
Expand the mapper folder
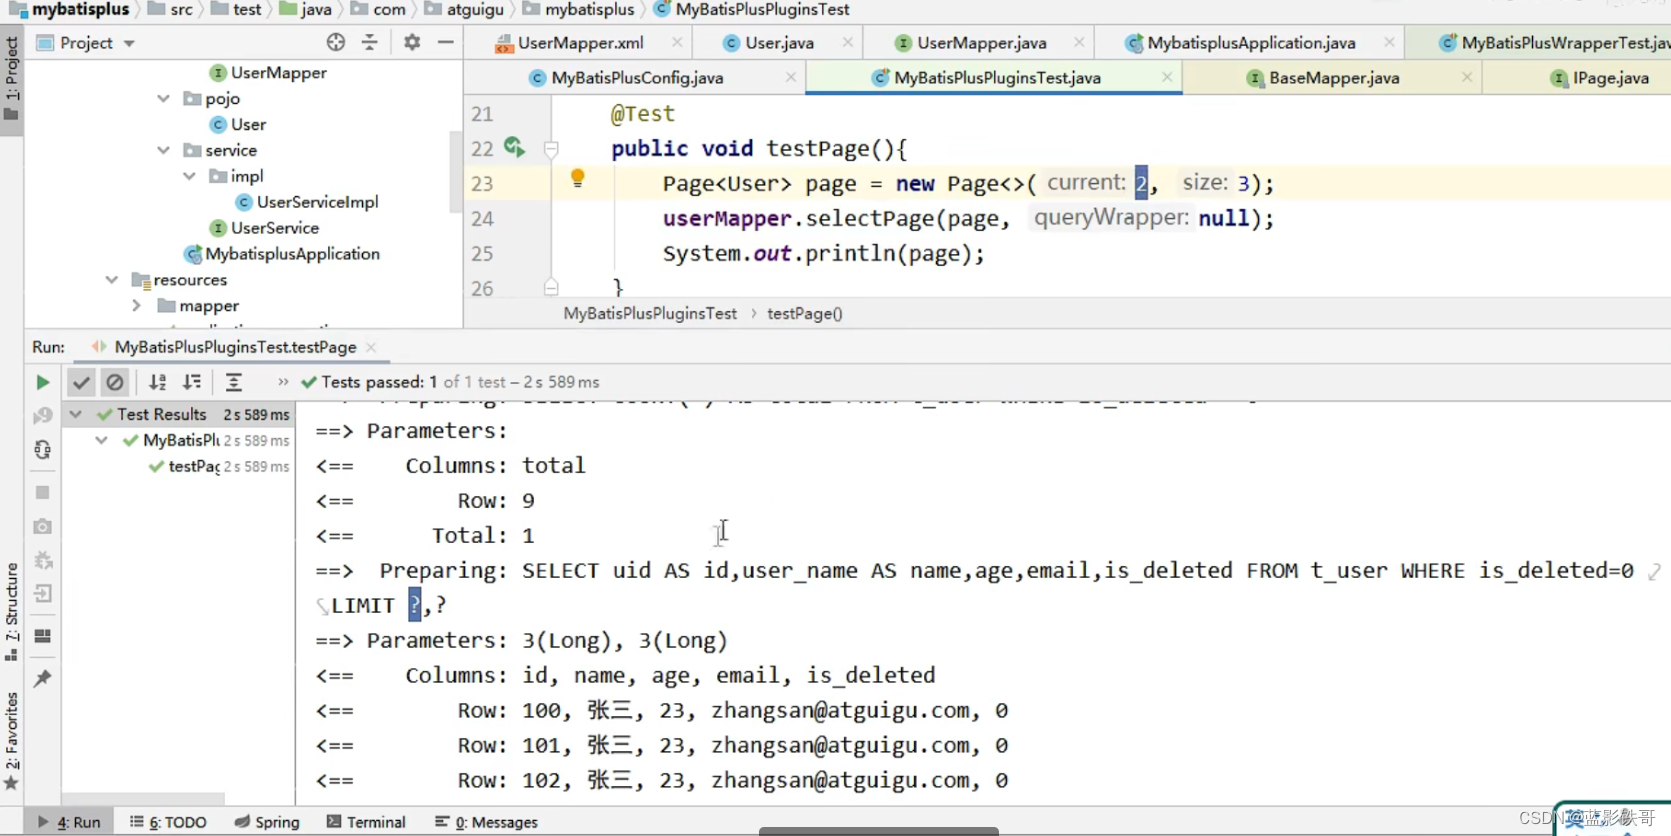(x=137, y=306)
